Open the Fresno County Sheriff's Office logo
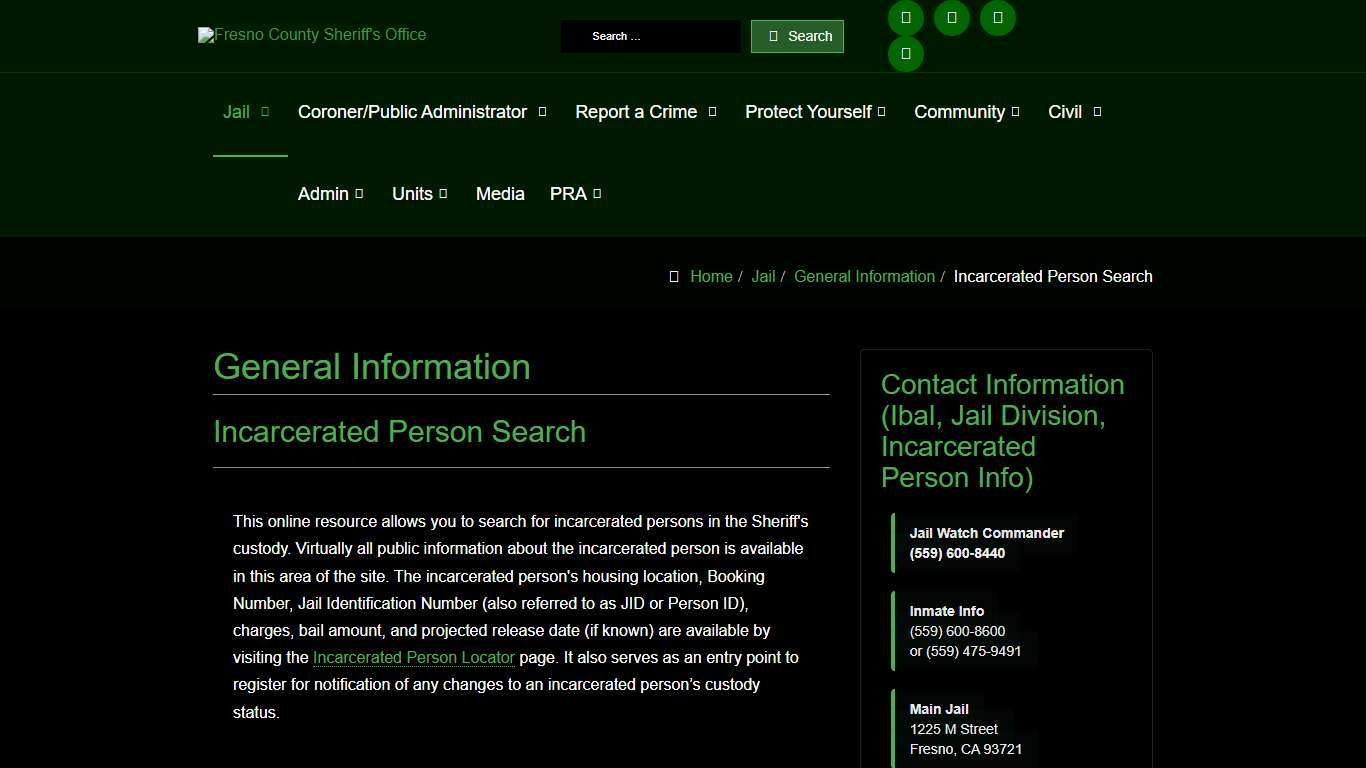Screen dimensions: 1366x768 coord(311,35)
